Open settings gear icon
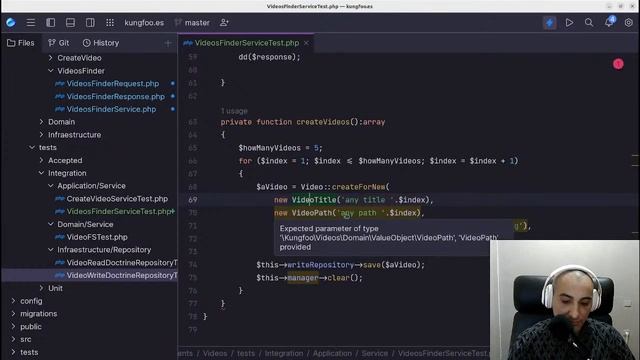 (629, 22)
